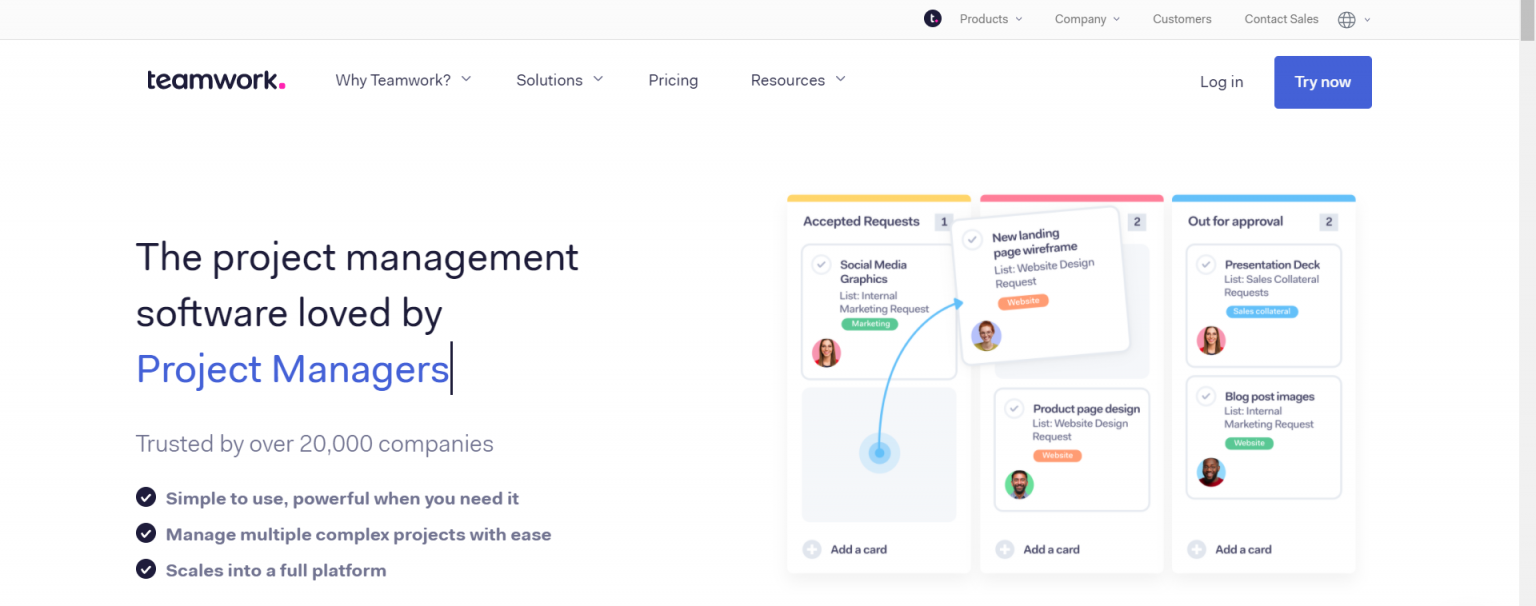Click the avatar on the Blog post images card
Image resolution: width=1536 pixels, height=606 pixels.
point(1211,473)
